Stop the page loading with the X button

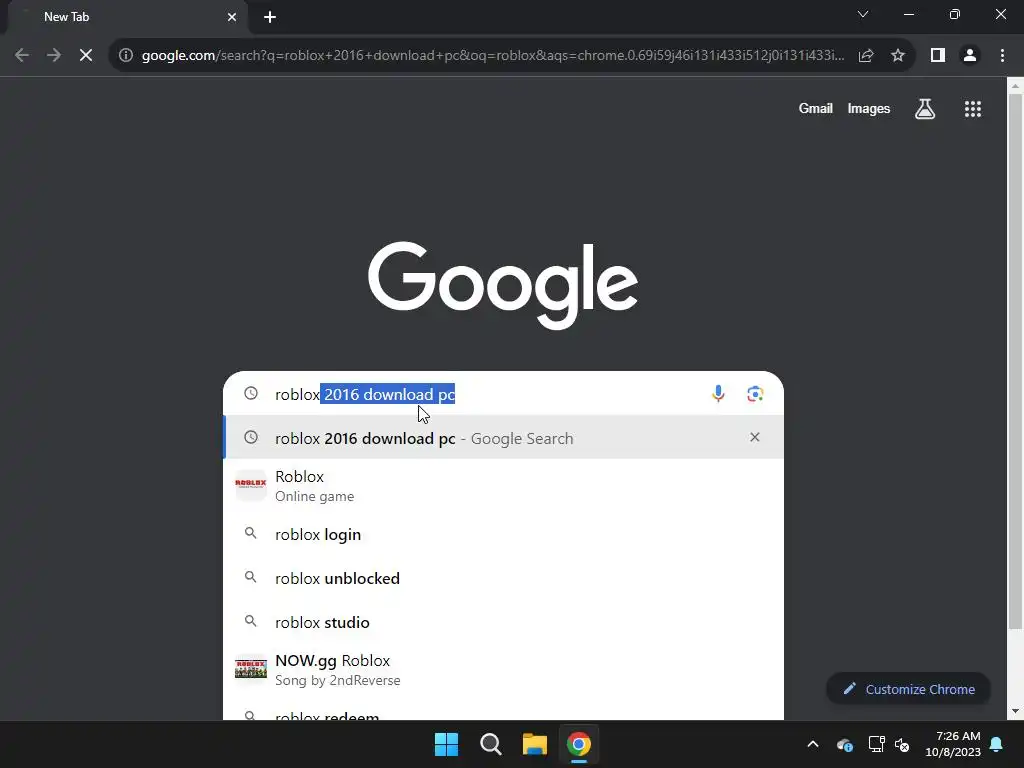[86, 56]
